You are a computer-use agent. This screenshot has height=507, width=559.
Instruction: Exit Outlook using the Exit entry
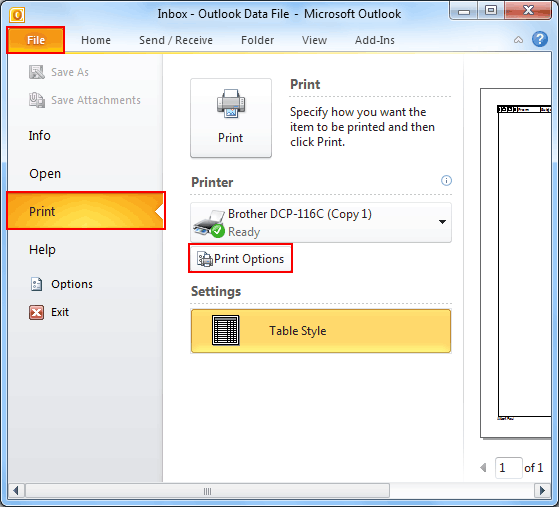point(60,312)
